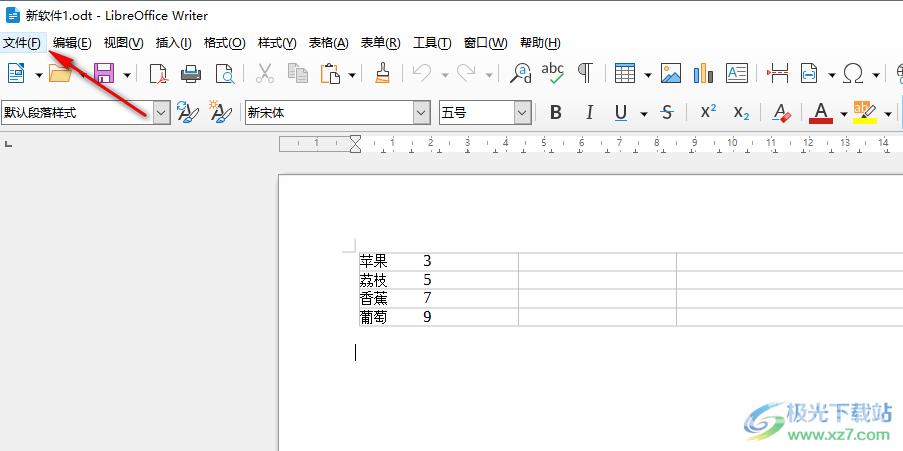Image resolution: width=903 pixels, height=451 pixels.
Task: Click the Copy icon
Action: (x=298, y=74)
